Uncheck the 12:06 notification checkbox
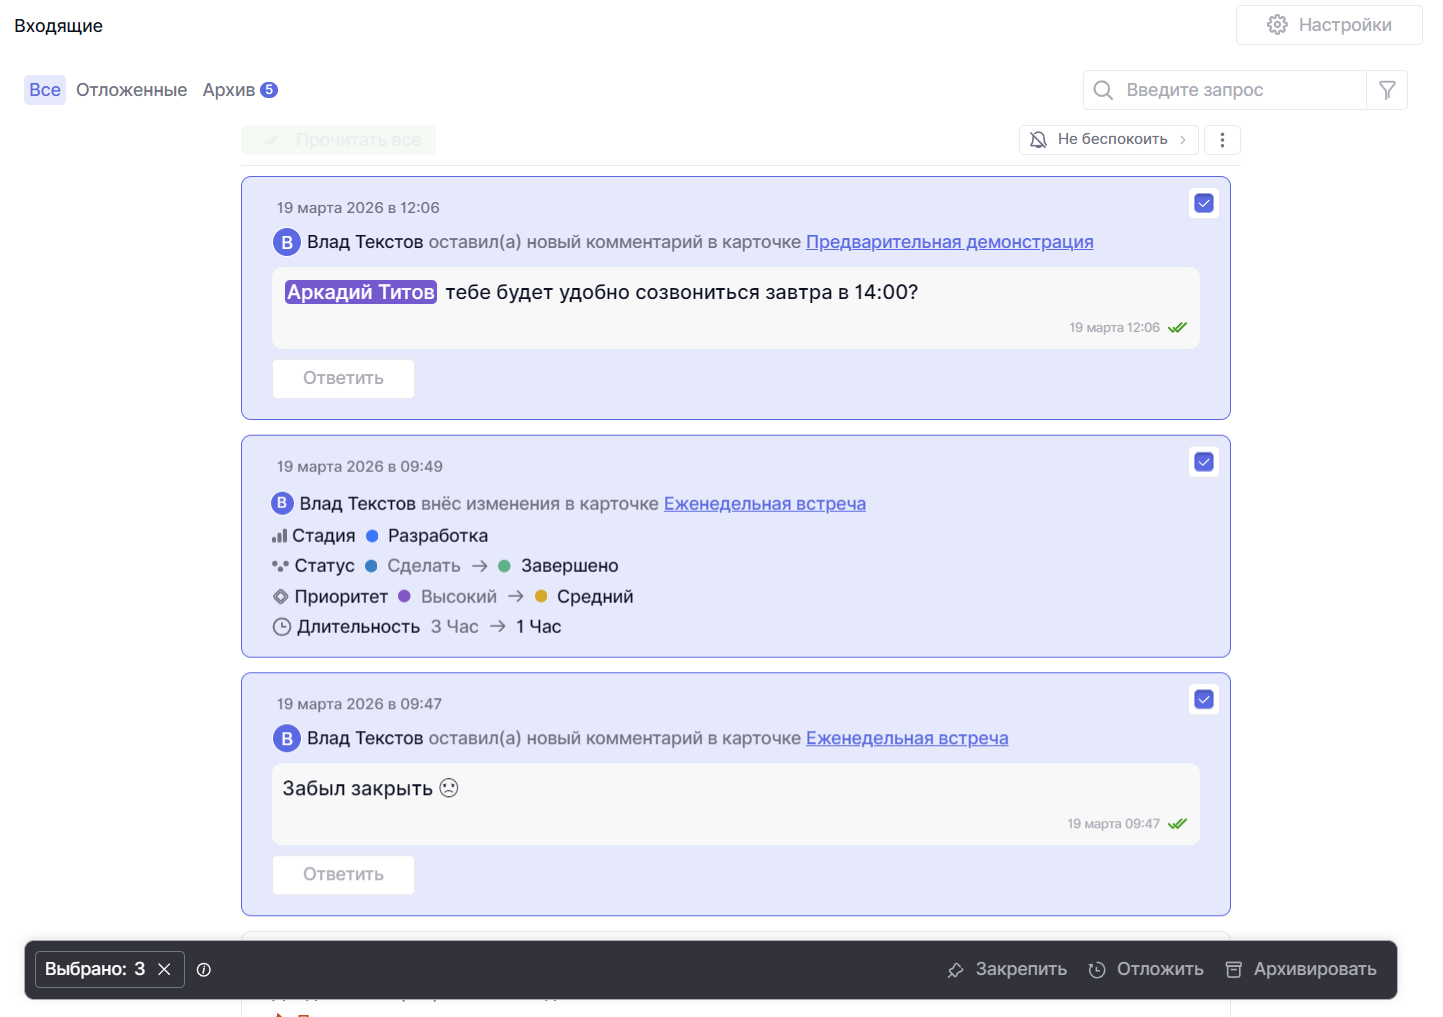Screen dimensions: 1443x1017 tap(1204, 203)
